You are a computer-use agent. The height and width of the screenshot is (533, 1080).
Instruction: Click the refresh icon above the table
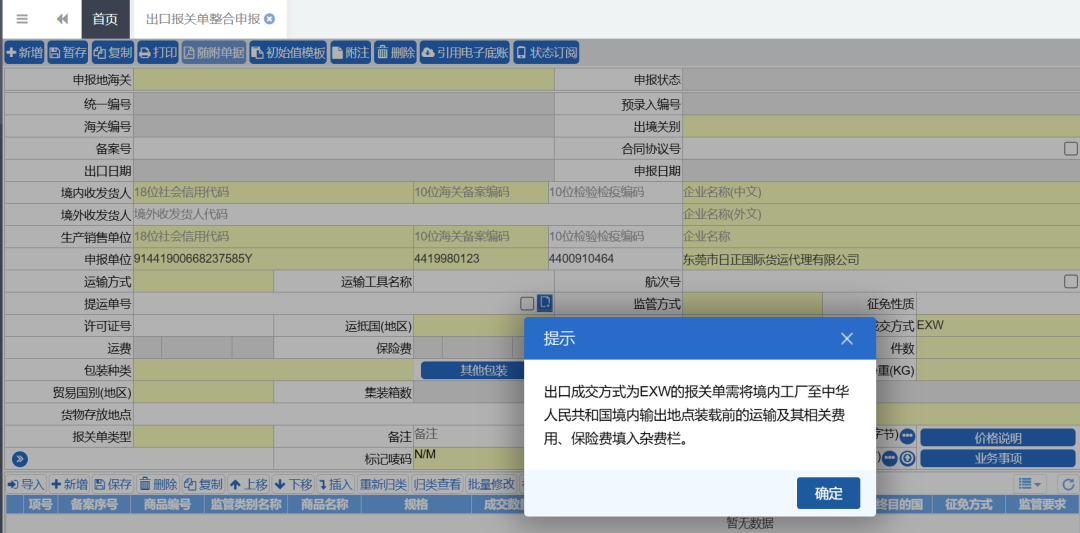[1067, 484]
